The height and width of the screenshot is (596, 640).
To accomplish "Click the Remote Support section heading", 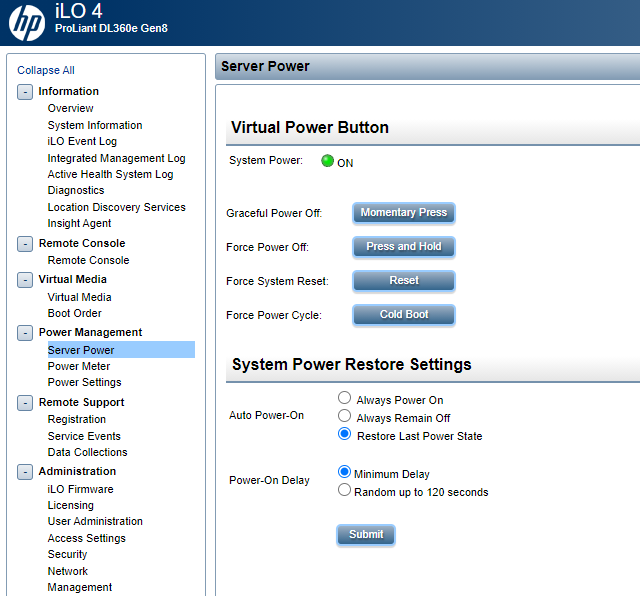I will coord(81,402).
